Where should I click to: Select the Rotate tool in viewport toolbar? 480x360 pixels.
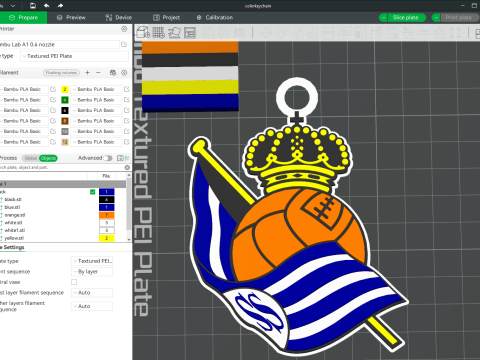[x=281, y=33]
